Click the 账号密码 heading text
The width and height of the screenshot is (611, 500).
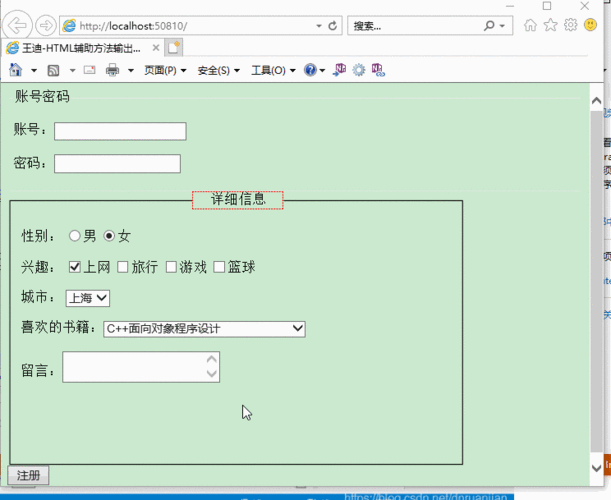(x=42, y=96)
